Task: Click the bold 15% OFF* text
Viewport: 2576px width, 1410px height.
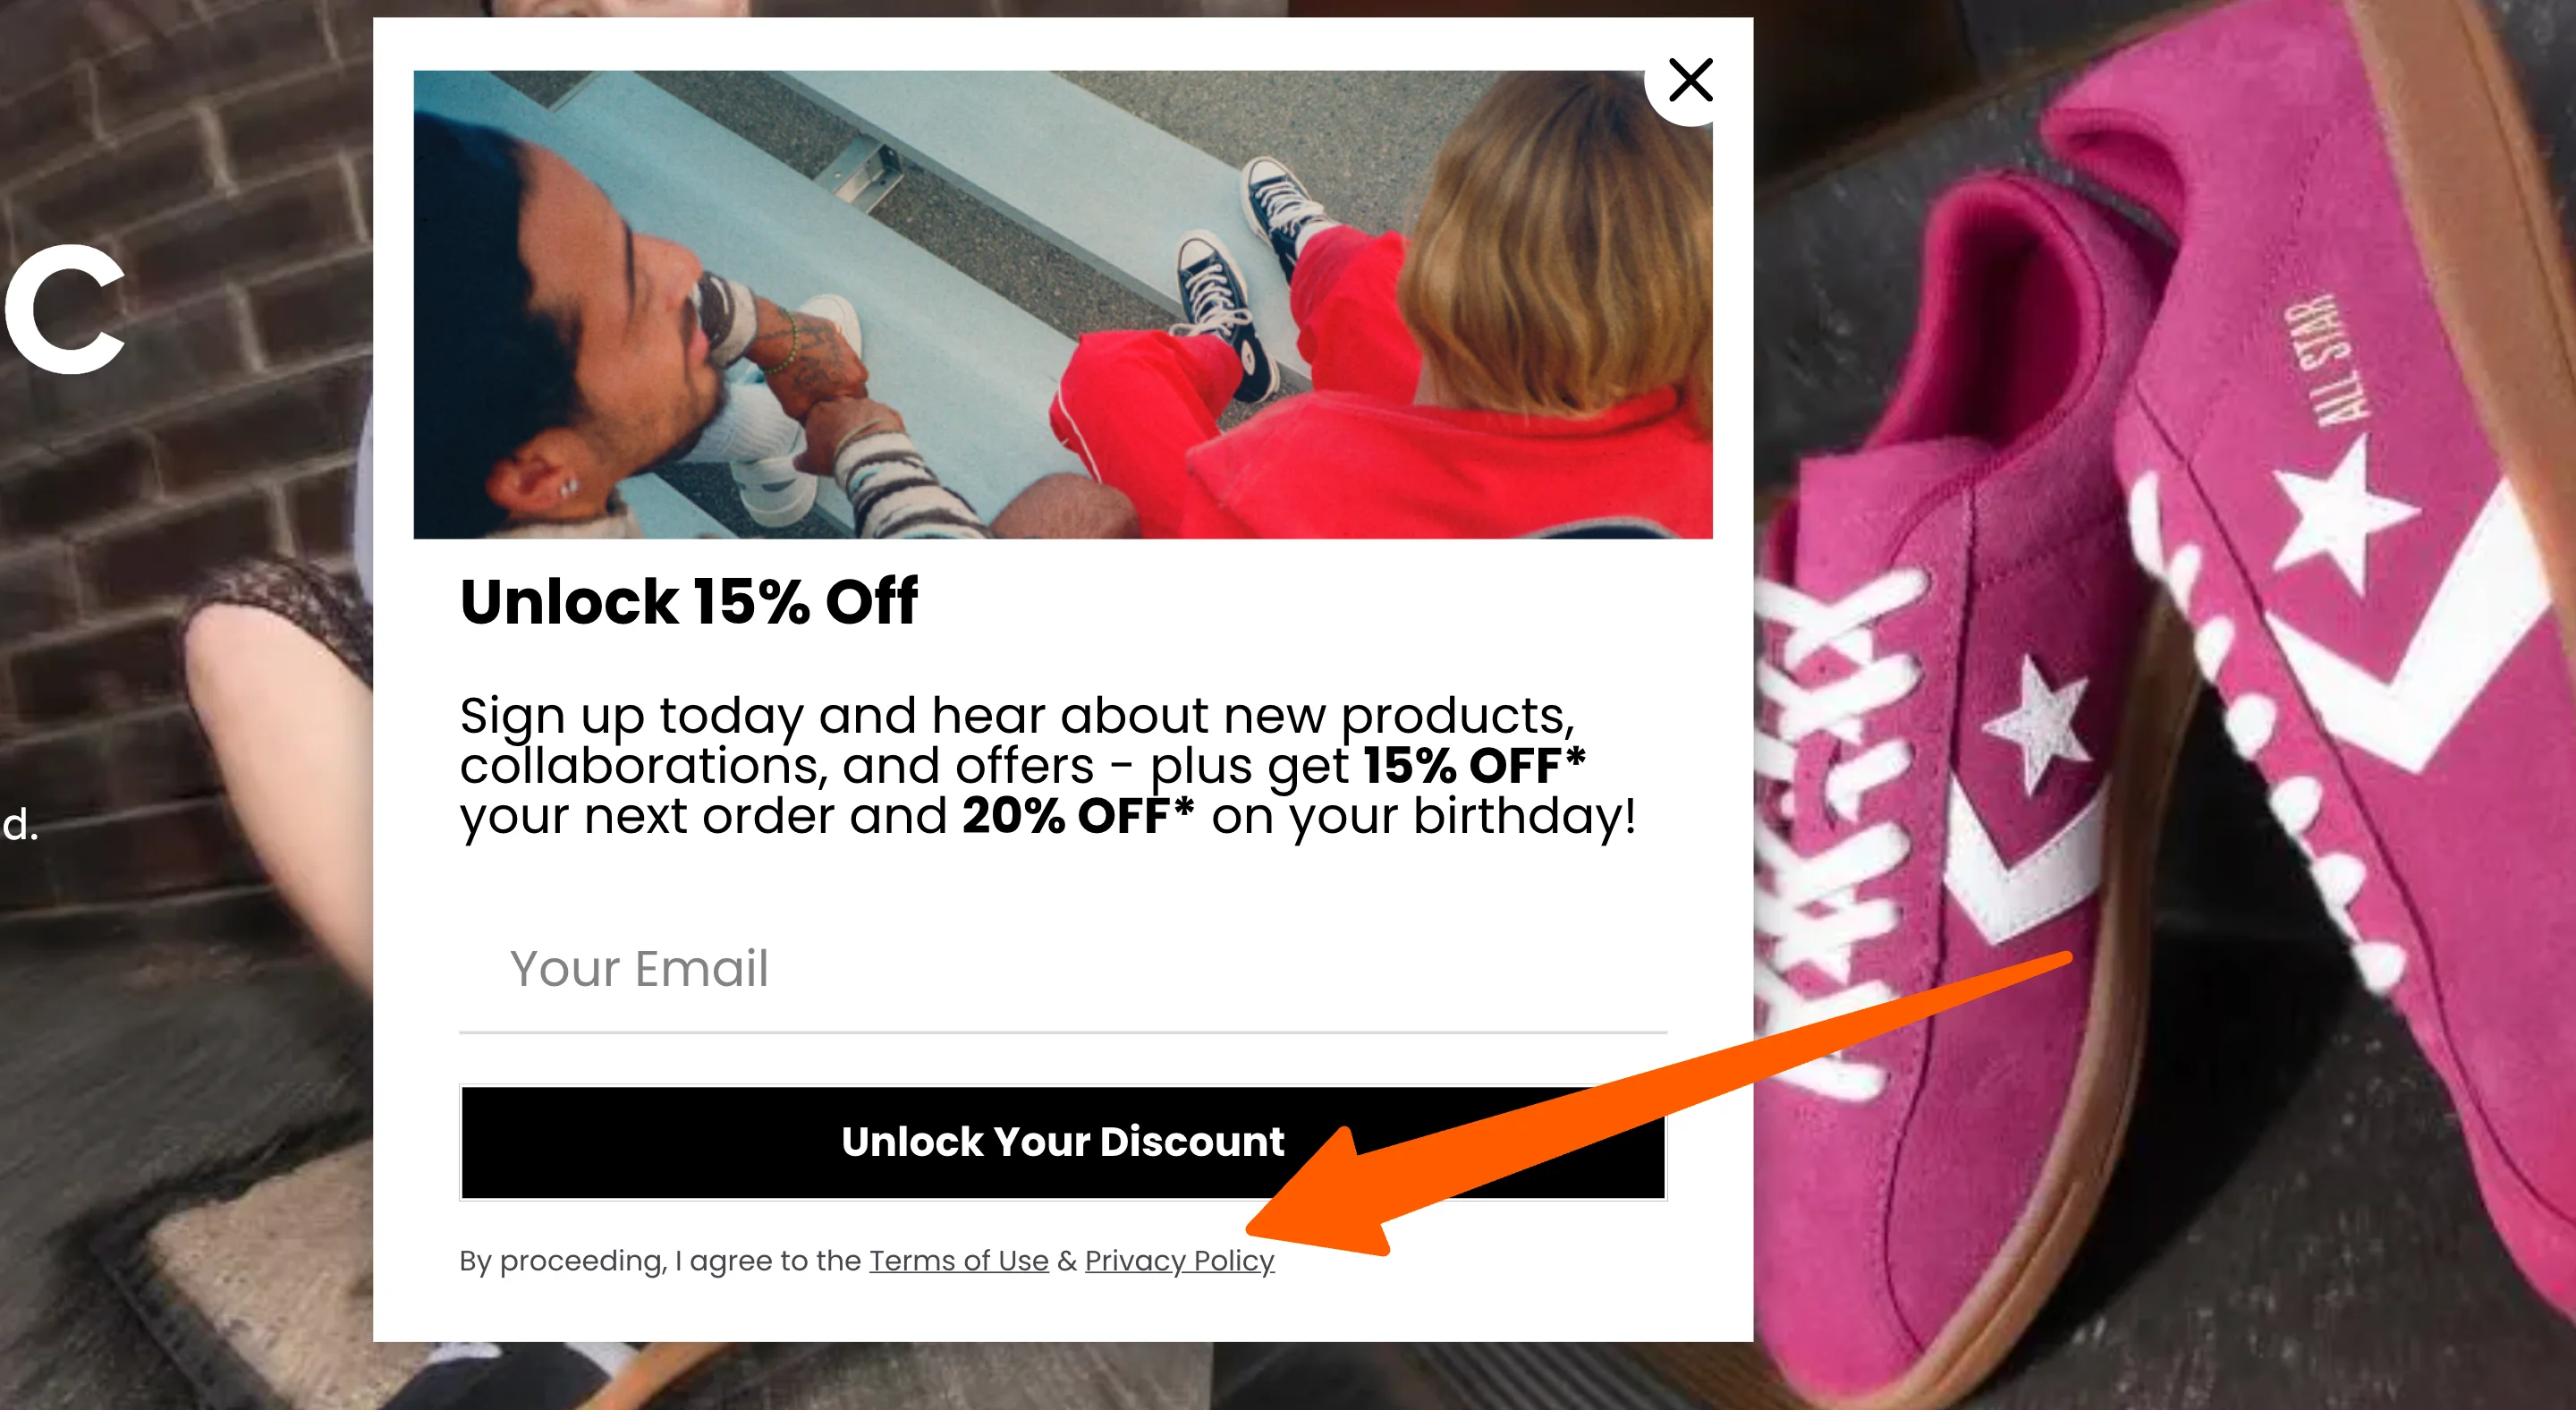Action: coord(1473,766)
